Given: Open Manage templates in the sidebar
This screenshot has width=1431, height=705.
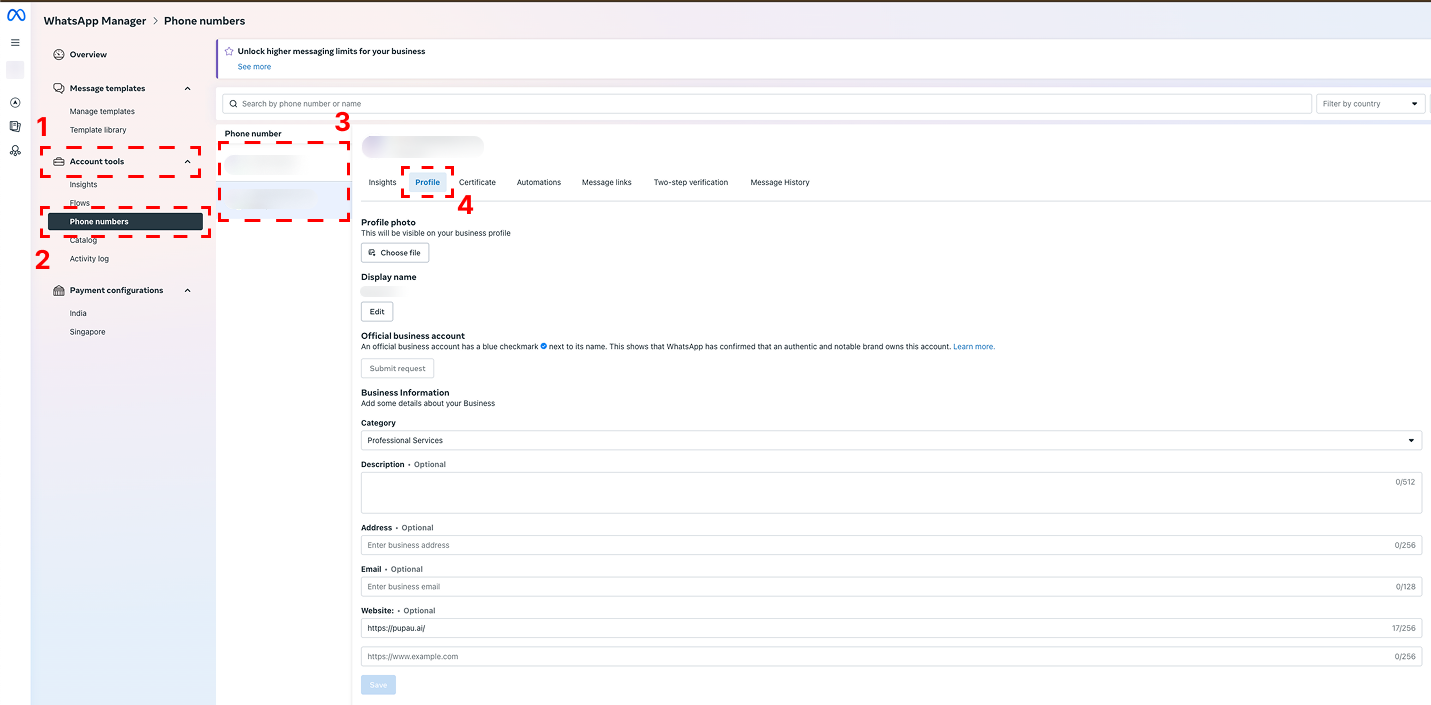Looking at the screenshot, I should (102, 112).
